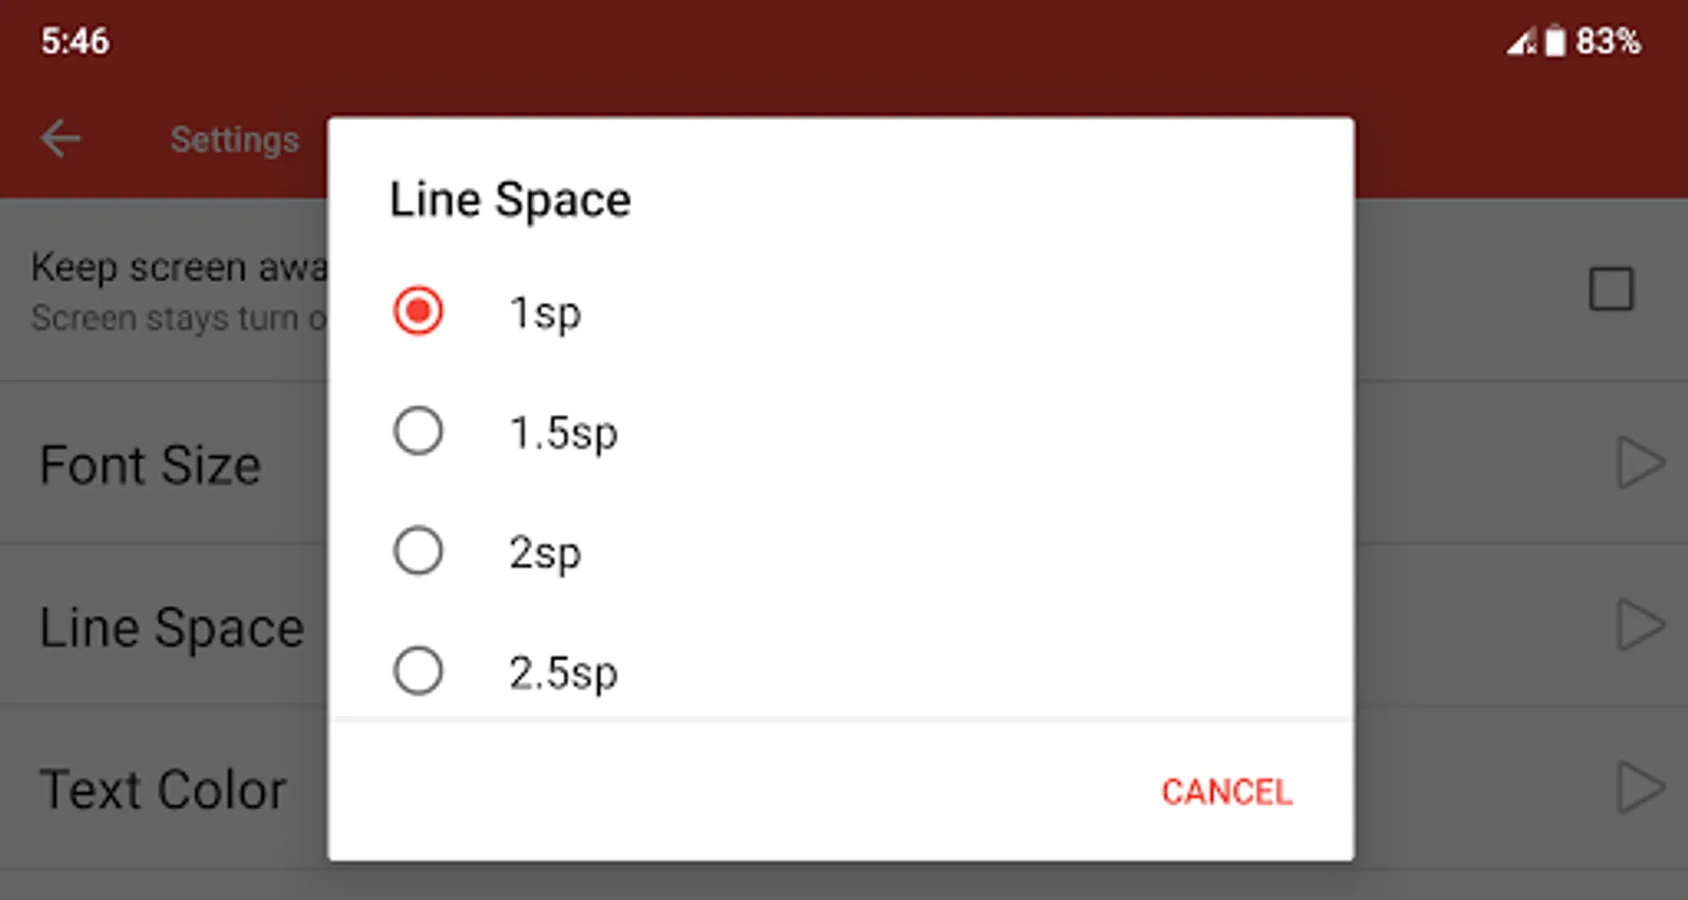The height and width of the screenshot is (900, 1688).
Task: Set line spacing to 2.5sp
Action: (x=418, y=671)
